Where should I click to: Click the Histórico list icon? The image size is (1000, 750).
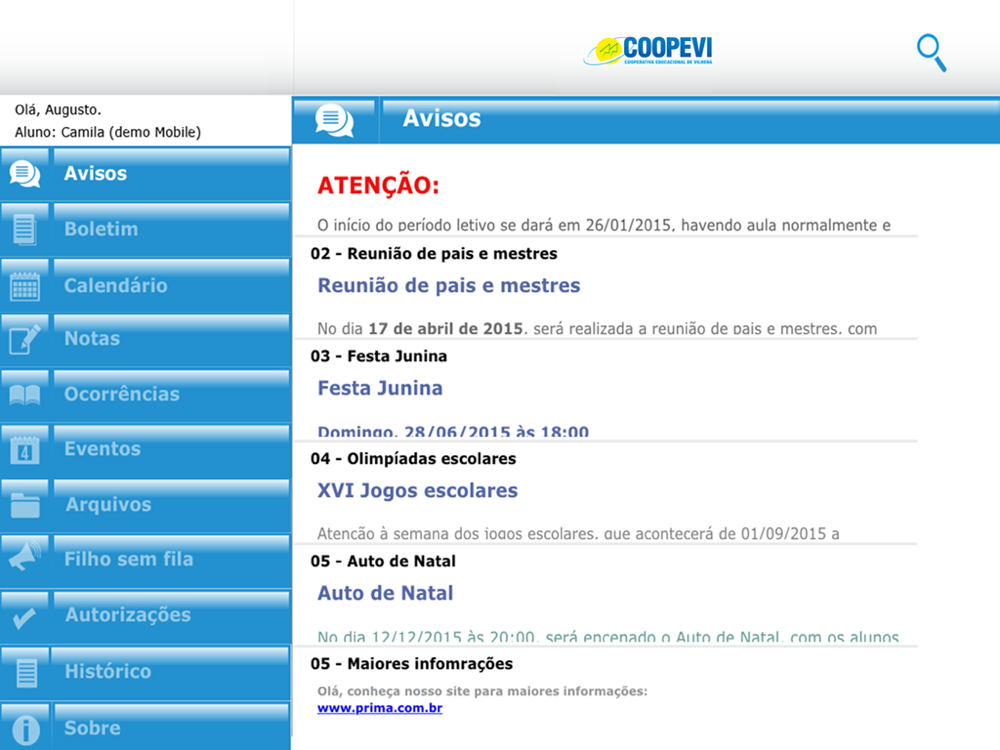point(26,673)
